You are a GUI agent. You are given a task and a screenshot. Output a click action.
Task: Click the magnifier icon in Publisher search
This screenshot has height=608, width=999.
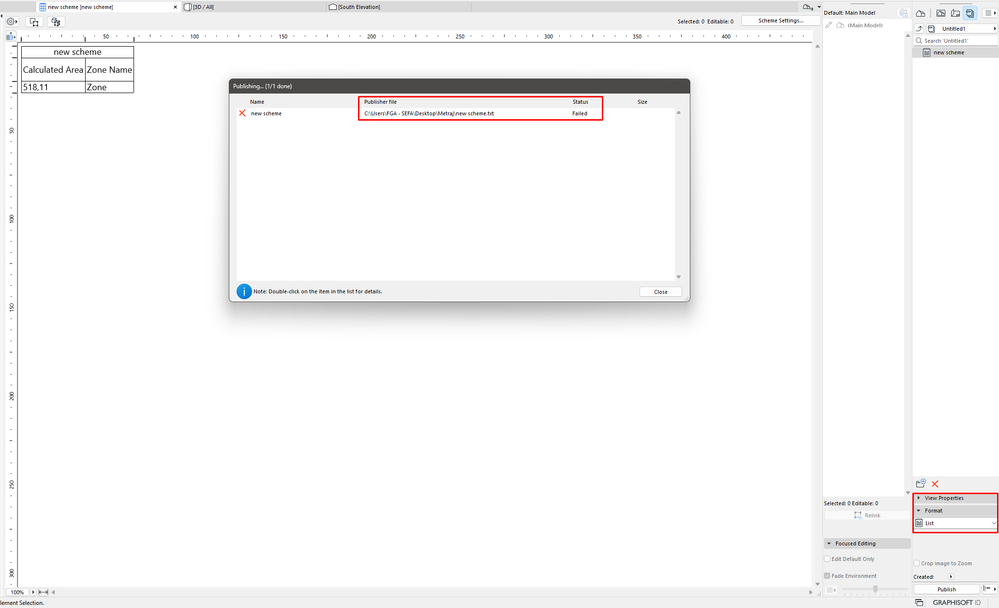coord(919,41)
